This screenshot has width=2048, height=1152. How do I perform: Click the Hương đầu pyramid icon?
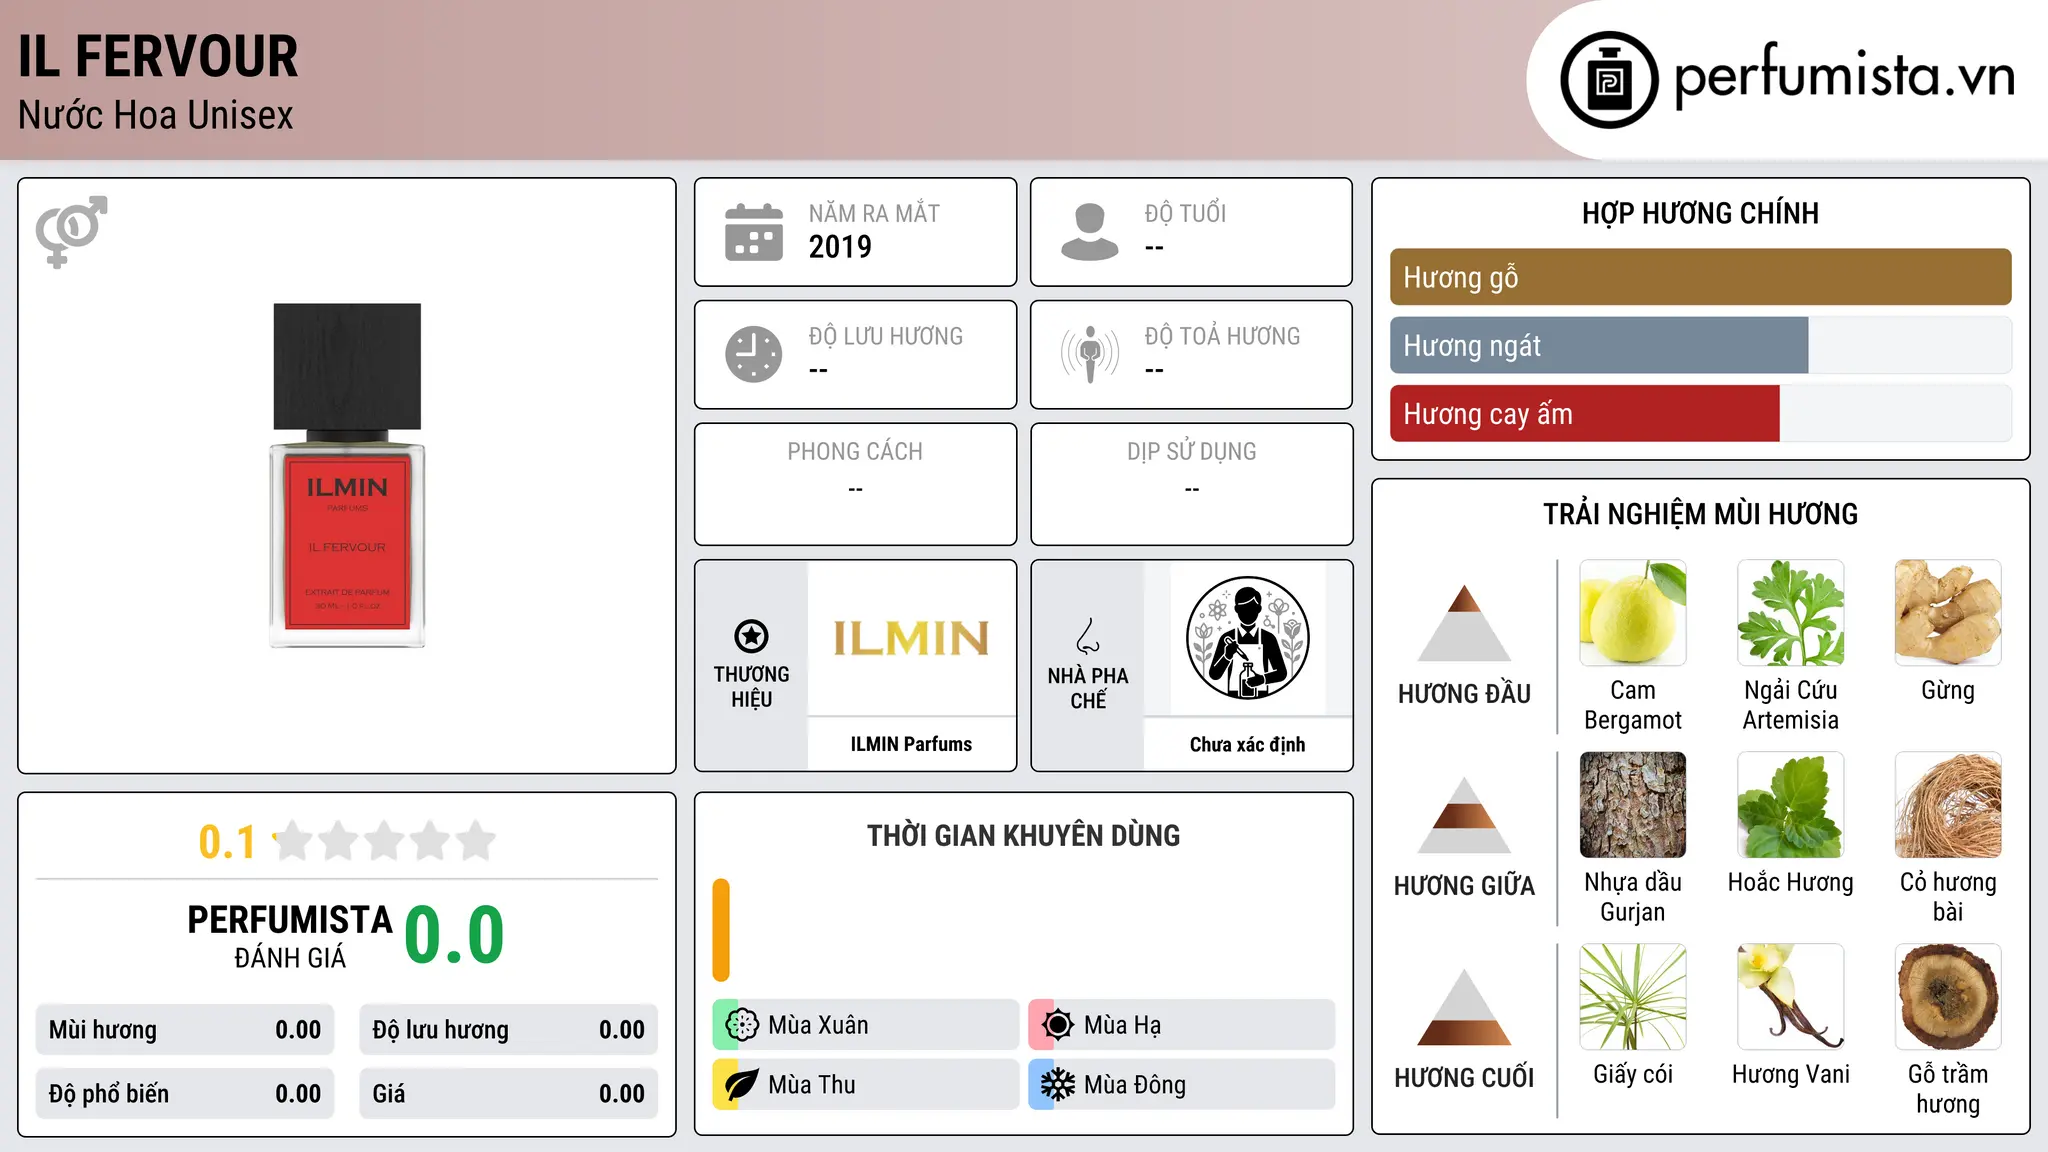1464,622
